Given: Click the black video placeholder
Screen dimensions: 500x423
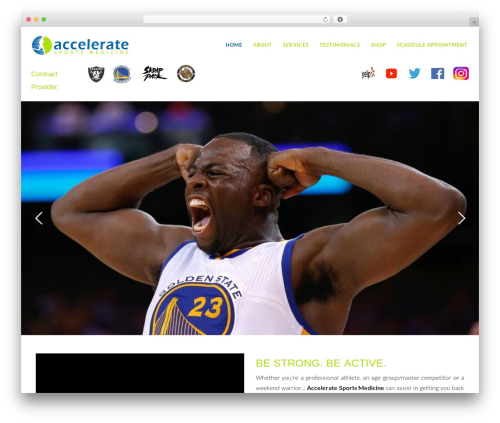Looking at the screenshot, I should point(140,373).
